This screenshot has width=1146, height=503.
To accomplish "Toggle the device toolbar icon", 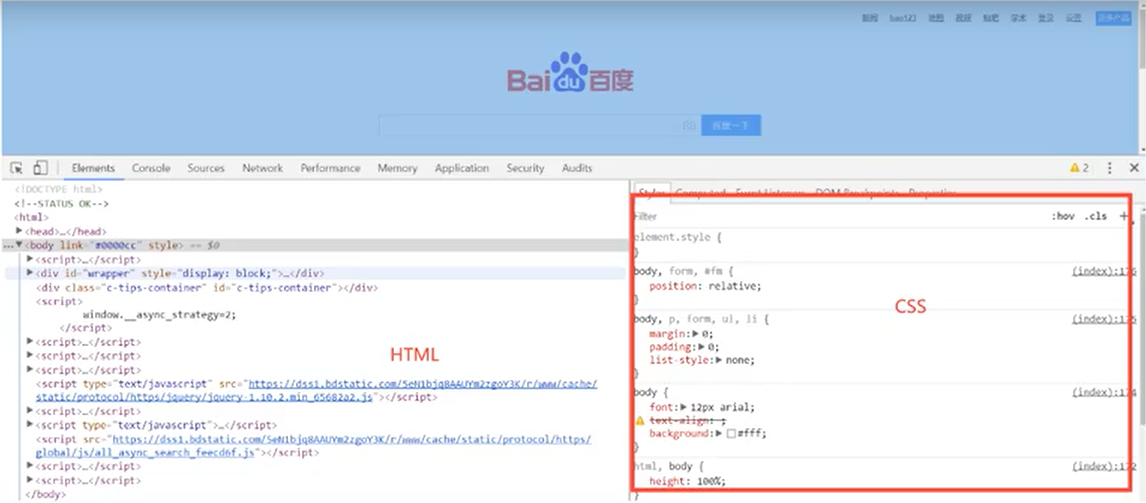I will point(40,167).
